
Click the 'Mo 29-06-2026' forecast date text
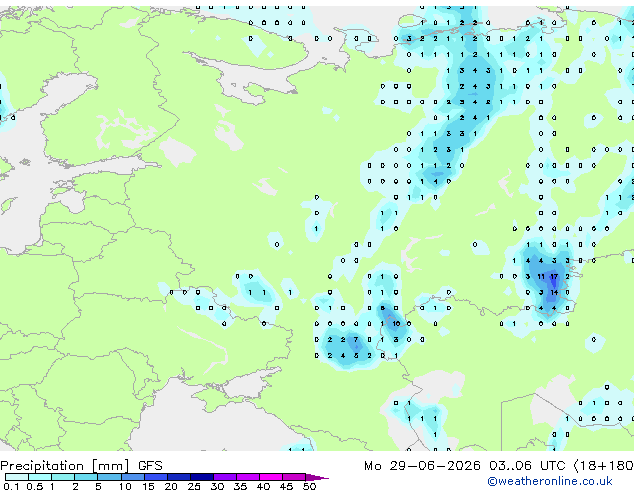[x=422, y=466]
